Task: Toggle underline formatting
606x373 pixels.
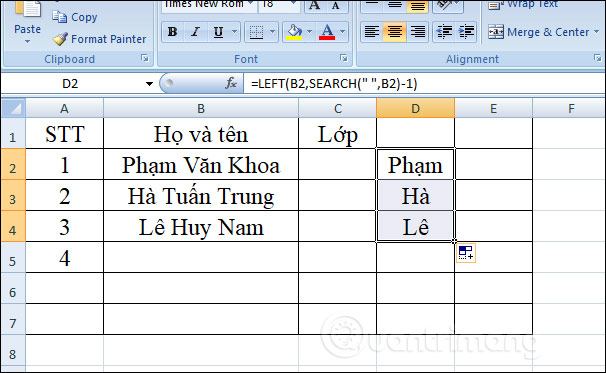Action: coord(218,32)
